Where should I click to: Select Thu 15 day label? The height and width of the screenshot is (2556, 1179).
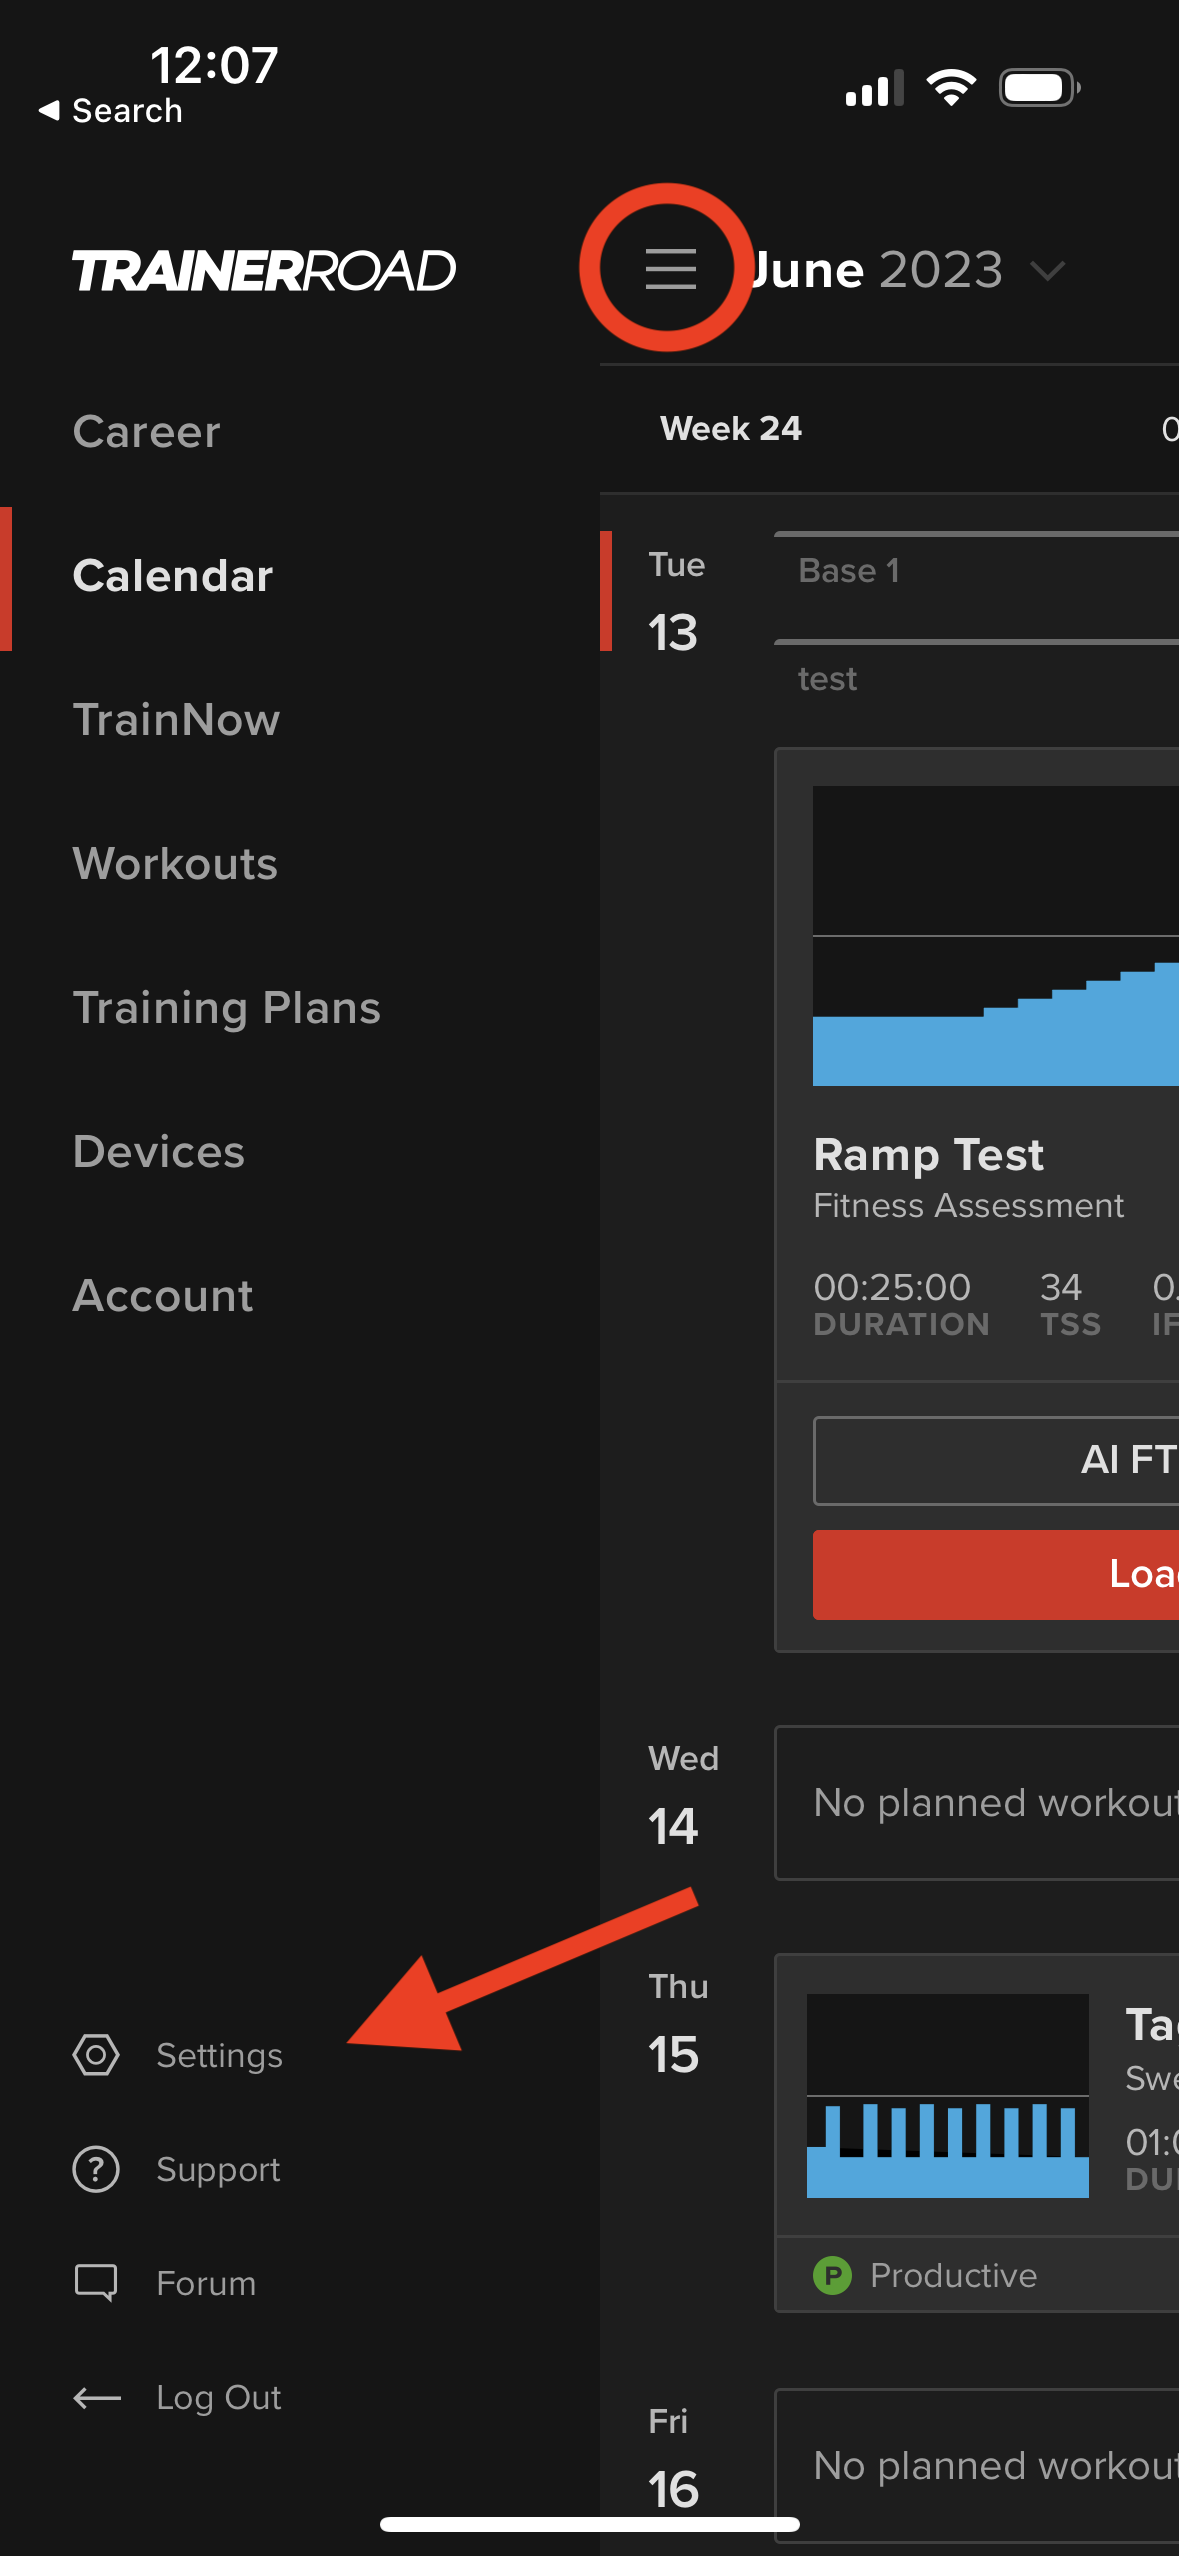point(678,2024)
